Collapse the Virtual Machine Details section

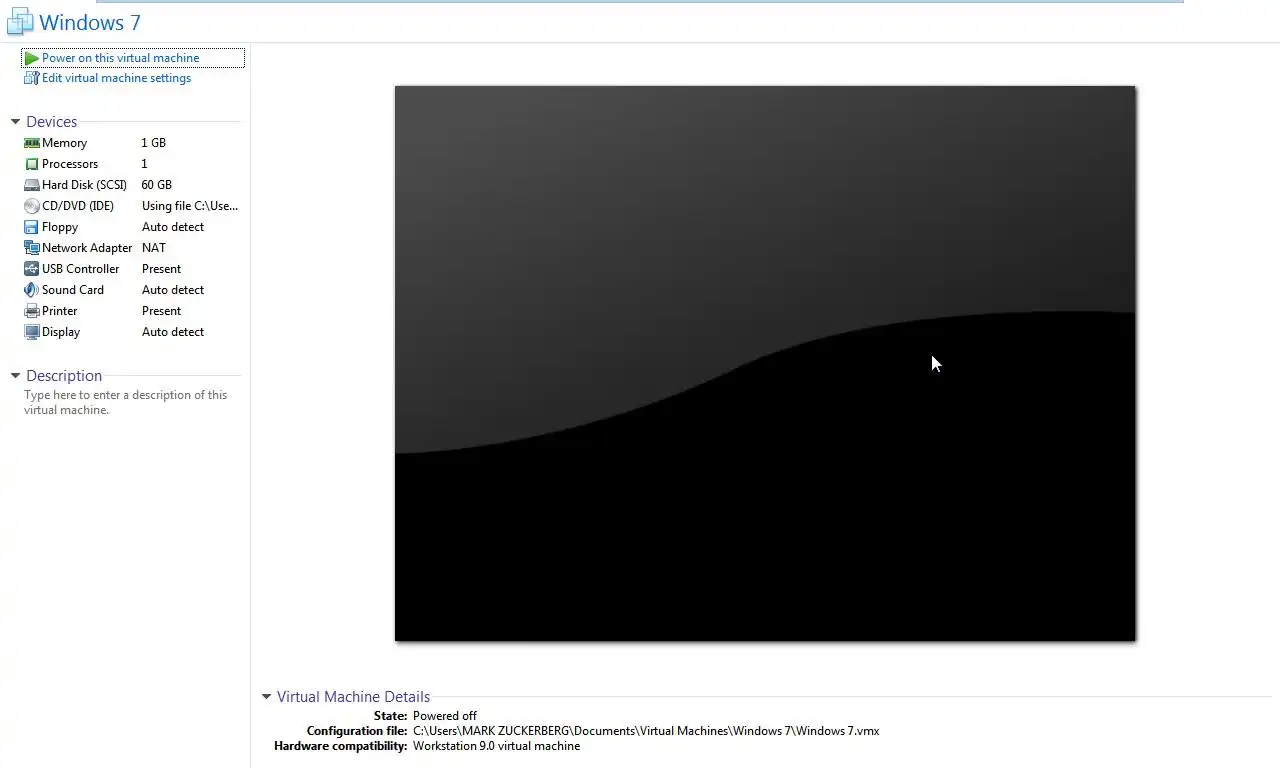(266, 697)
